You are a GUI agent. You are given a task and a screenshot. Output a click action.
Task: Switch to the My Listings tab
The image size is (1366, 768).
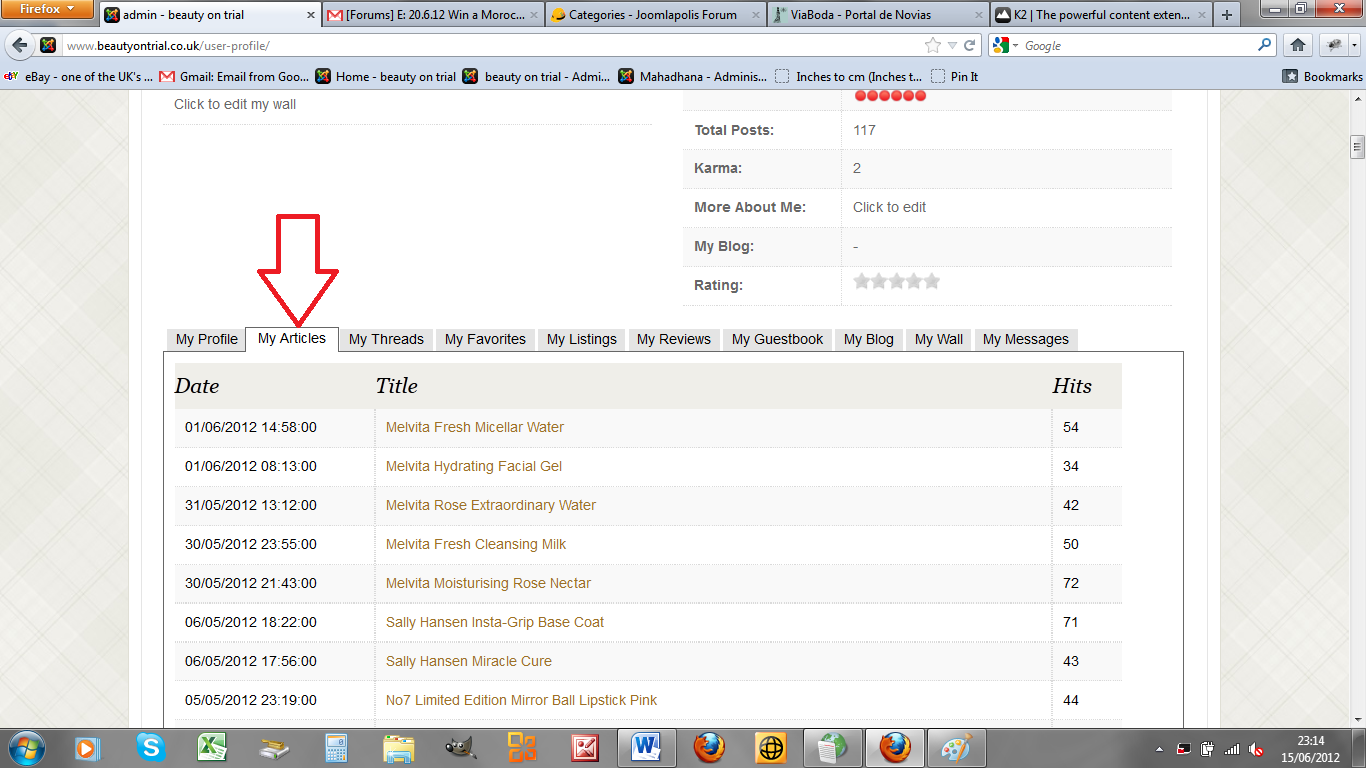(x=582, y=339)
